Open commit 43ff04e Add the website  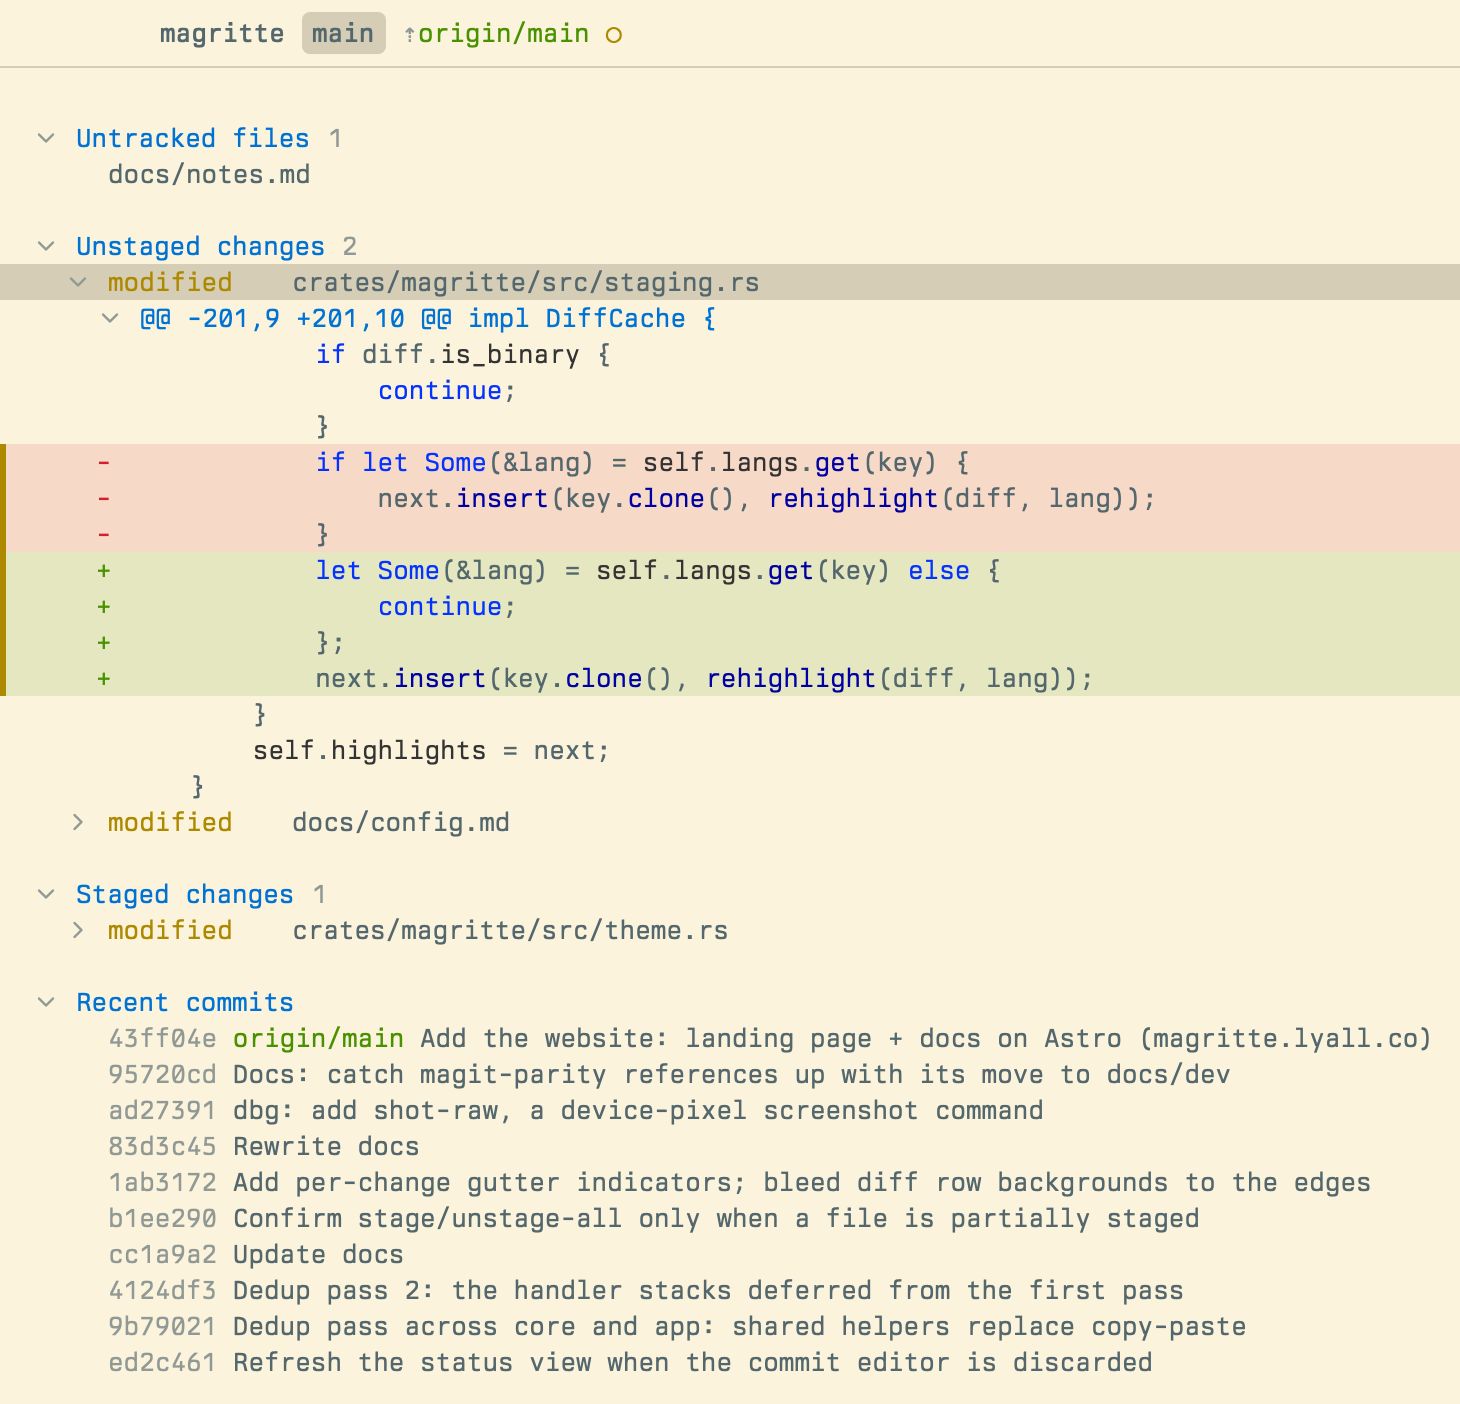pyautogui.click(x=770, y=1038)
